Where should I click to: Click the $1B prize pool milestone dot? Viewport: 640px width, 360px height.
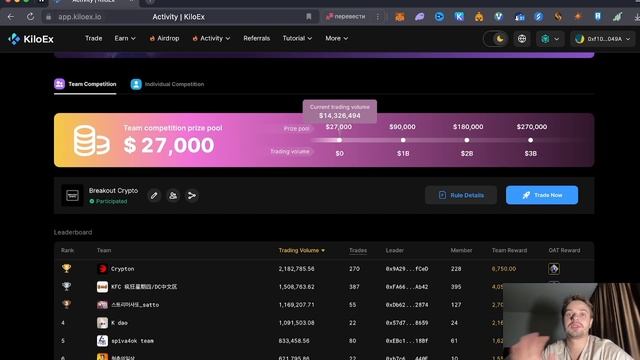(403, 140)
